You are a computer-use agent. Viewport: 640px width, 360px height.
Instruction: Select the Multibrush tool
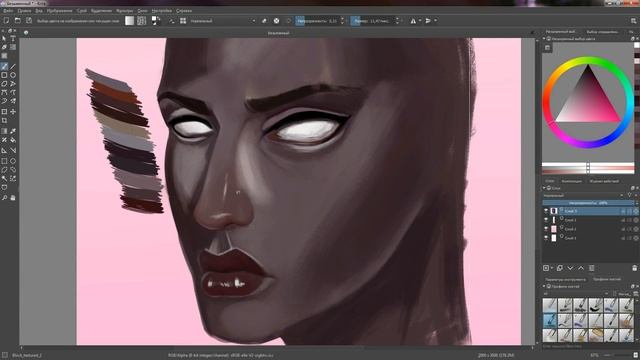[x=13, y=101]
